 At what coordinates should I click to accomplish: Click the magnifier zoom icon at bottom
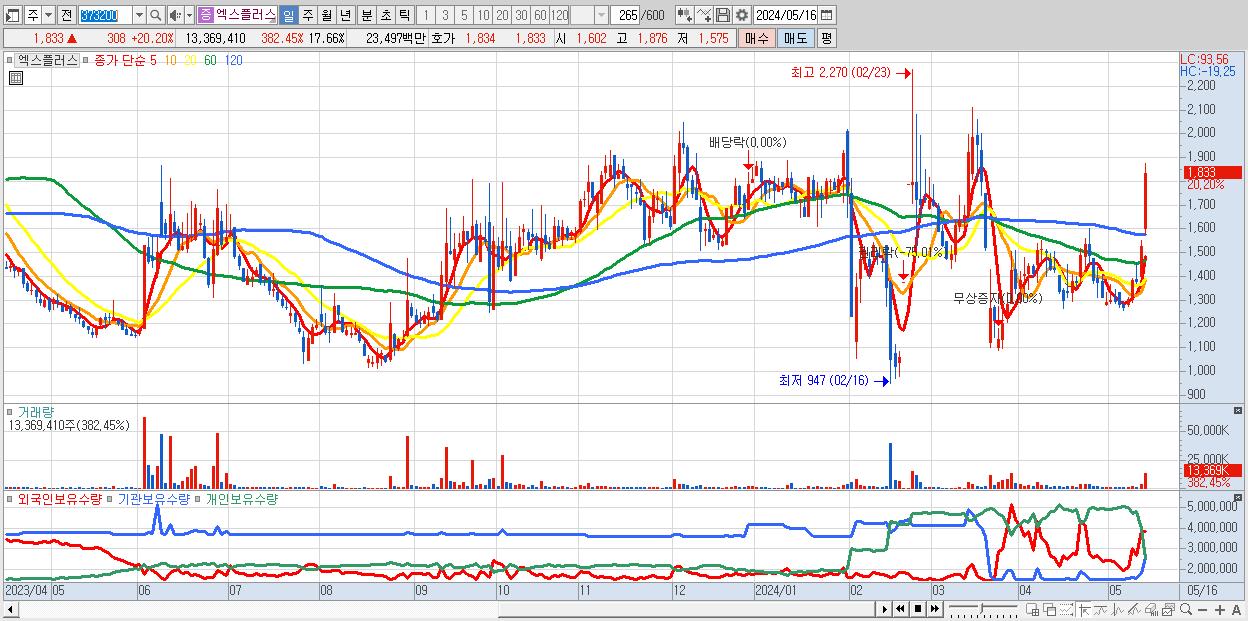coord(1186,610)
